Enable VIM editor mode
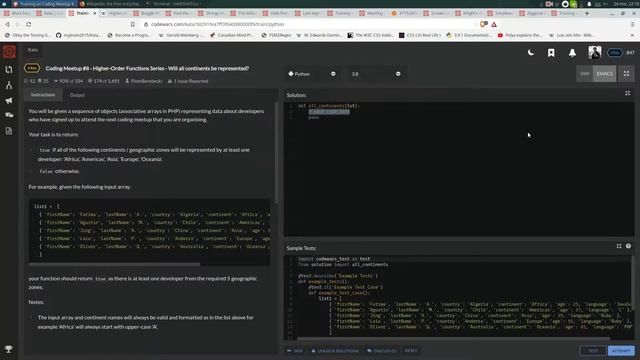 tap(584, 74)
